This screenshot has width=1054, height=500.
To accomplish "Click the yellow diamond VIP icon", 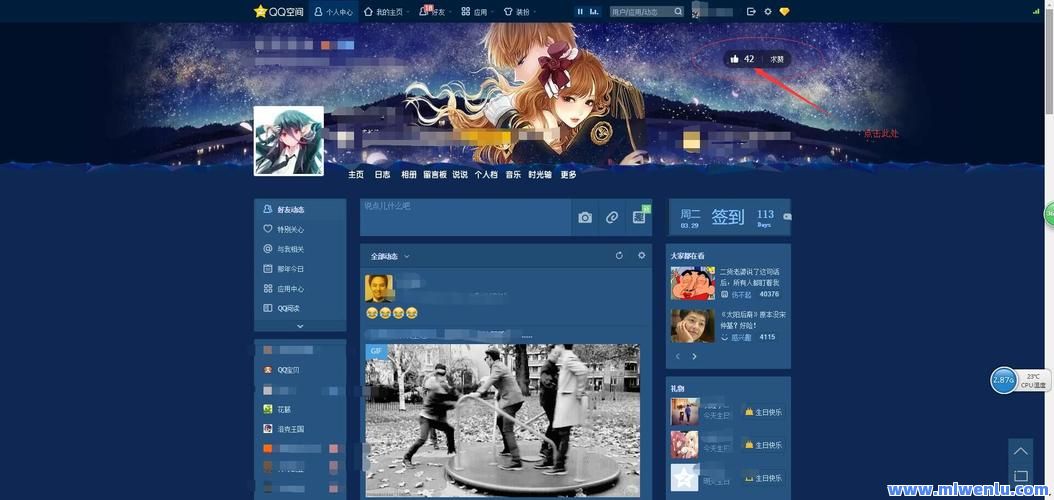I will (x=784, y=11).
